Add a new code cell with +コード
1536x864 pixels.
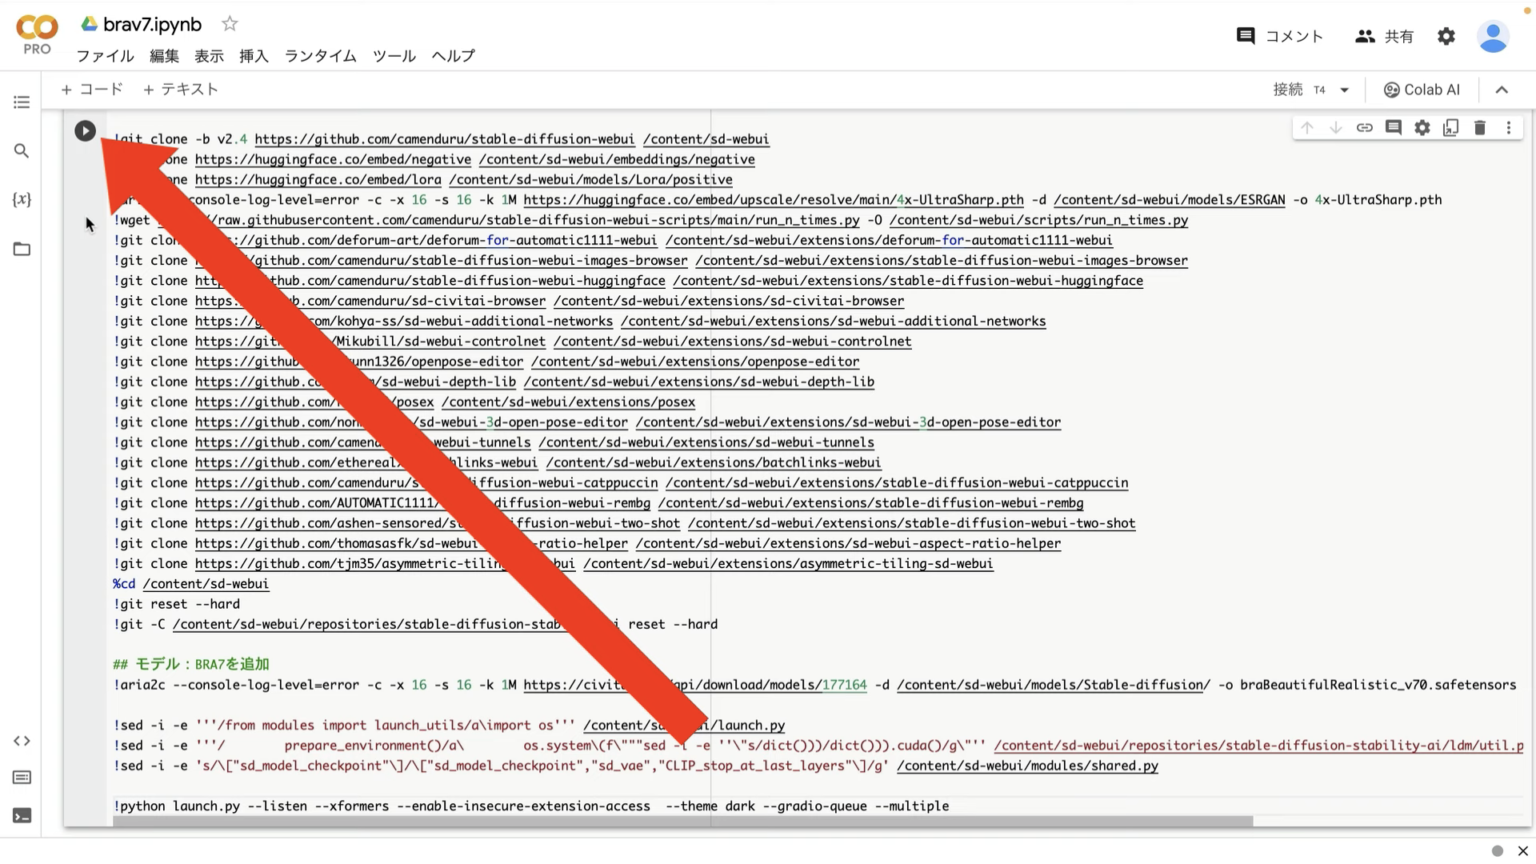tap(93, 89)
